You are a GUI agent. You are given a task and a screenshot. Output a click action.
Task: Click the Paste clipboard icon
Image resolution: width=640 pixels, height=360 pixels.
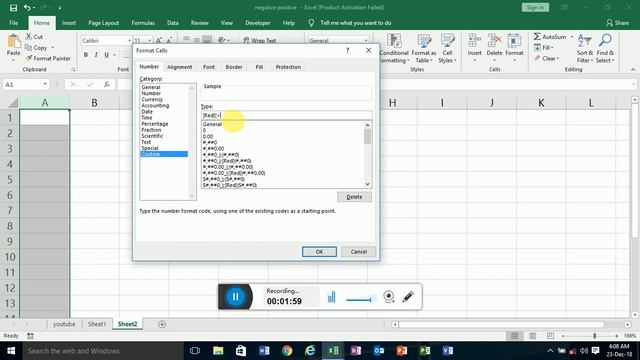pyautogui.click(x=13, y=41)
